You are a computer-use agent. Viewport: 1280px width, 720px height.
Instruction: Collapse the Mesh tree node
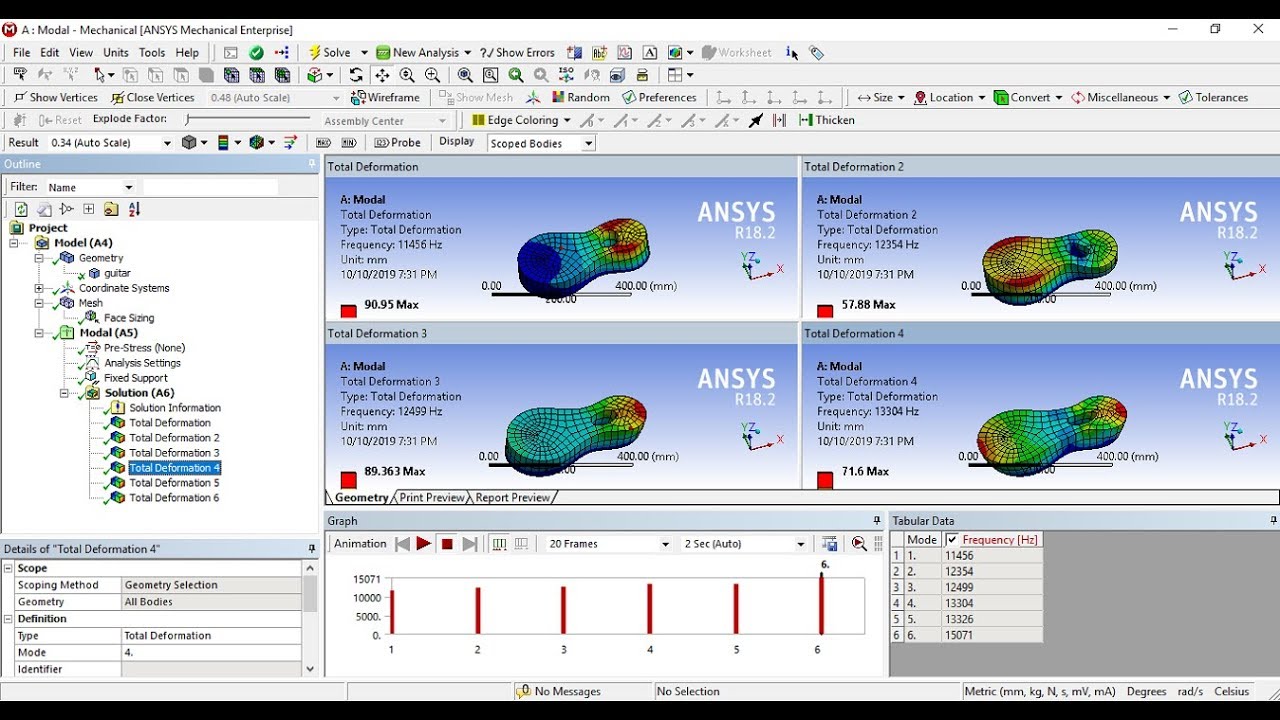coord(40,303)
